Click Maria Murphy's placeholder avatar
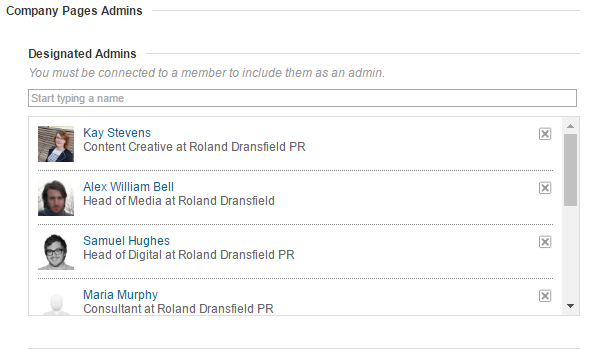Screen dimensions: 589x360 point(56,304)
